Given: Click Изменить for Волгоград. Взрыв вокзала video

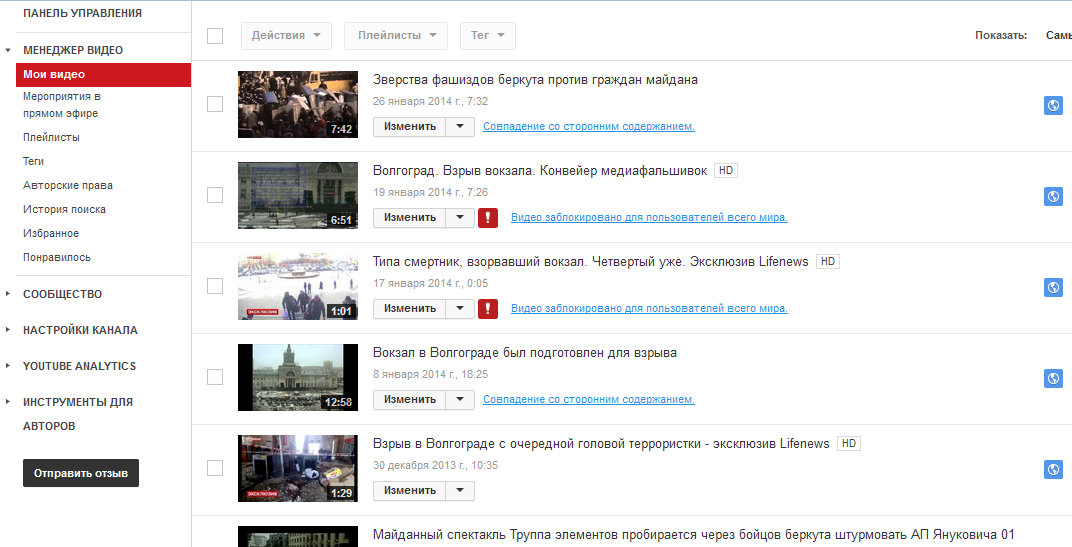Looking at the screenshot, I should [410, 217].
